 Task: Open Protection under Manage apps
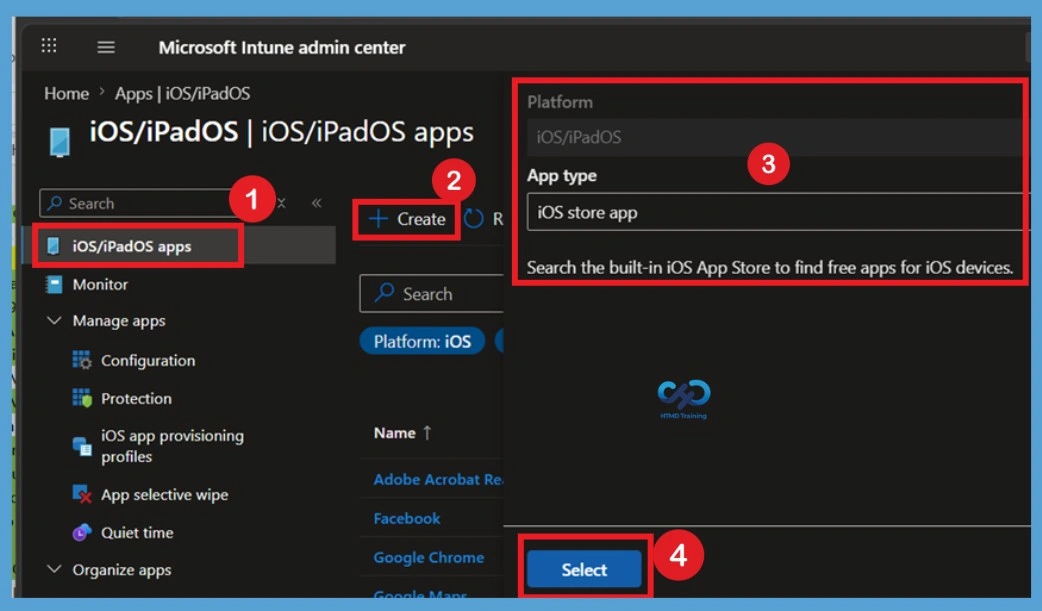pos(136,398)
